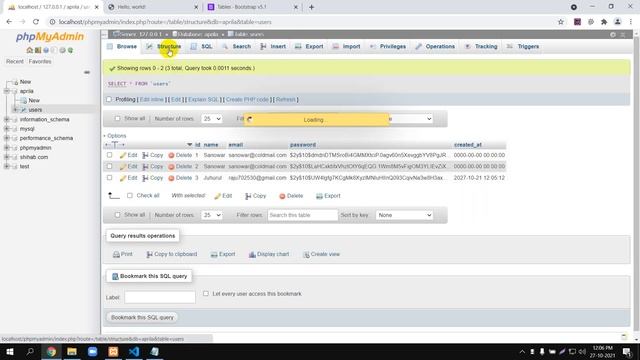Bookmark the page with star icon

click(x=561, y=22)
